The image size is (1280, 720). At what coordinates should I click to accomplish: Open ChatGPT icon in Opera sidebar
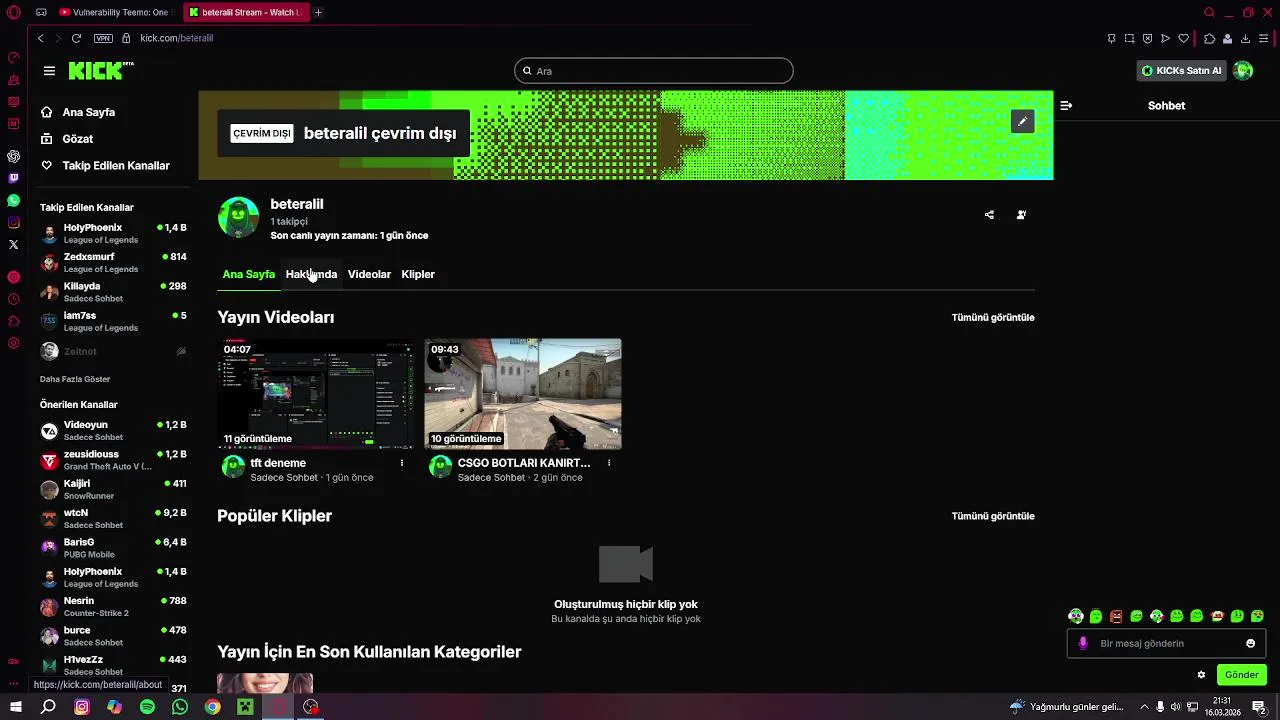pyautogui.click(x=13, y=156)
